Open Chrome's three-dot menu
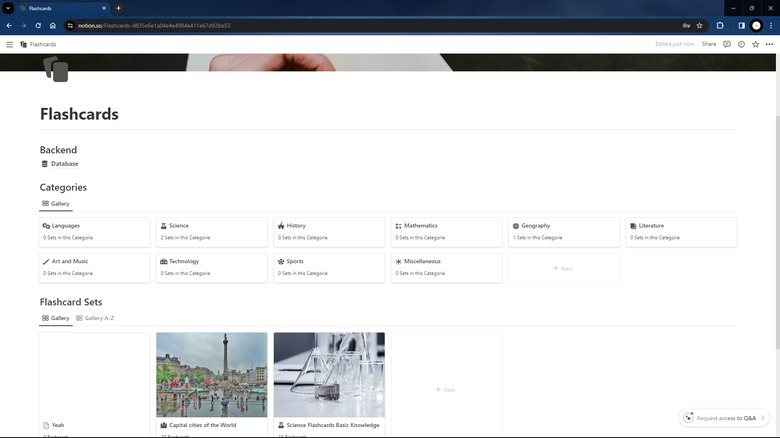 [770, 25]
